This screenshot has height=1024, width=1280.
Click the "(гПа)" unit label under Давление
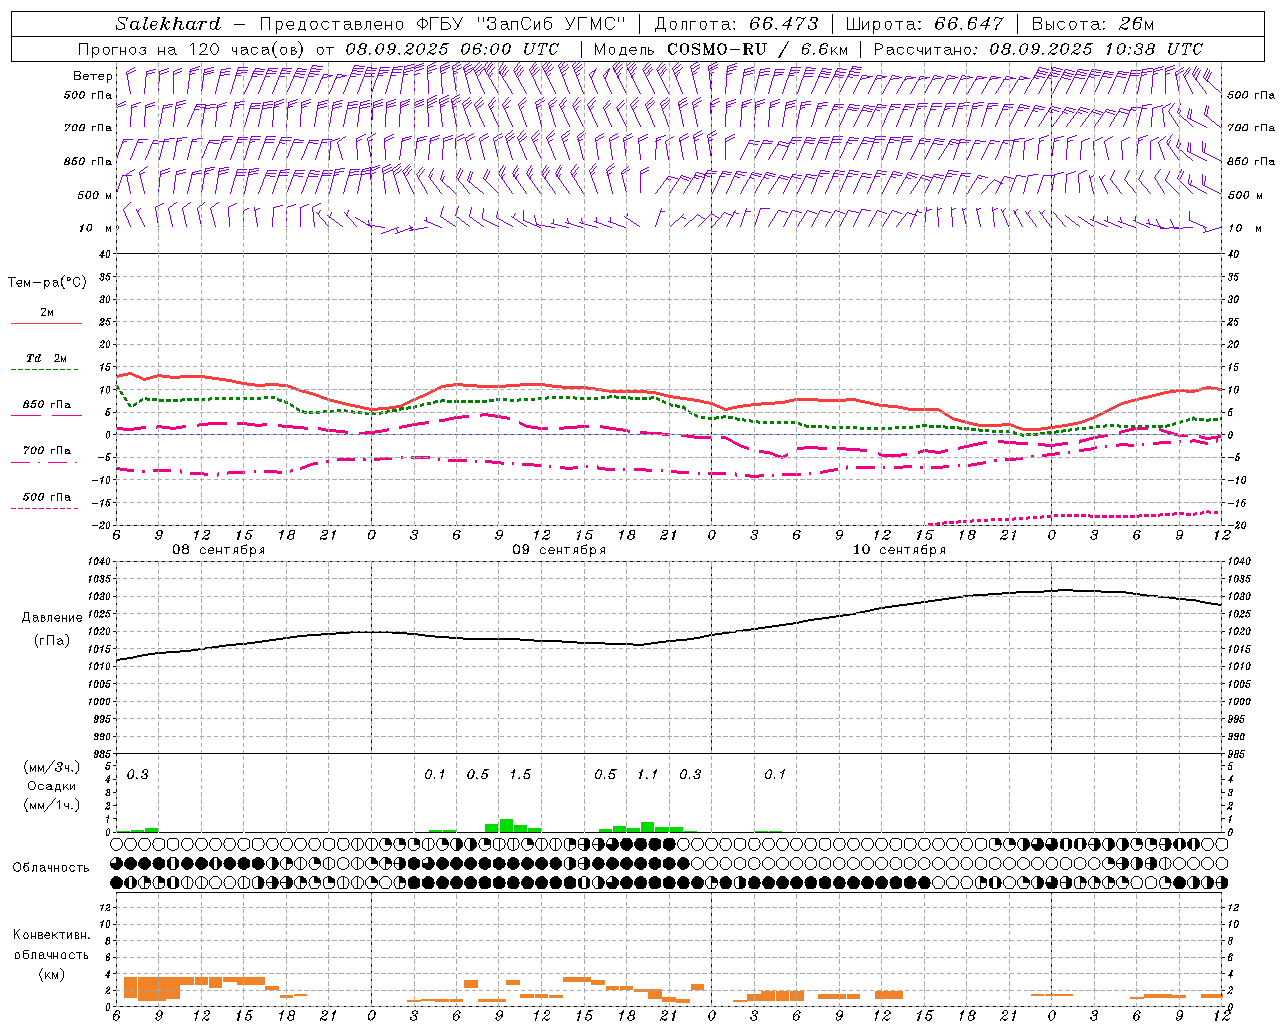pyautogui.click(x=52, y=641)
